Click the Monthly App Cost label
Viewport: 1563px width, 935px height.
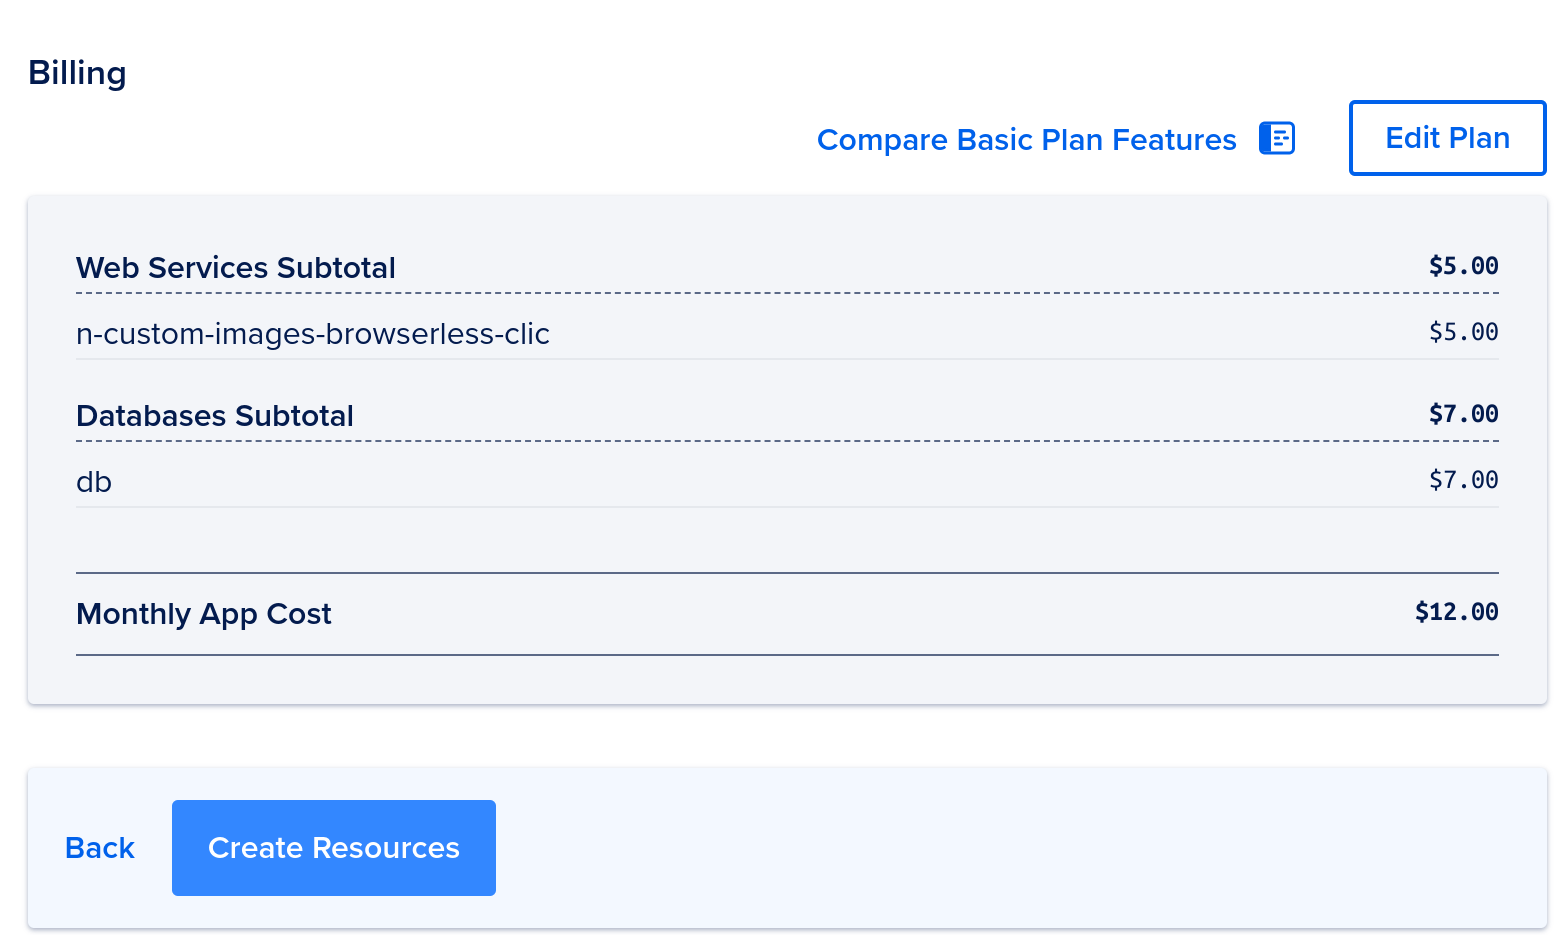[x=204, y=614]
